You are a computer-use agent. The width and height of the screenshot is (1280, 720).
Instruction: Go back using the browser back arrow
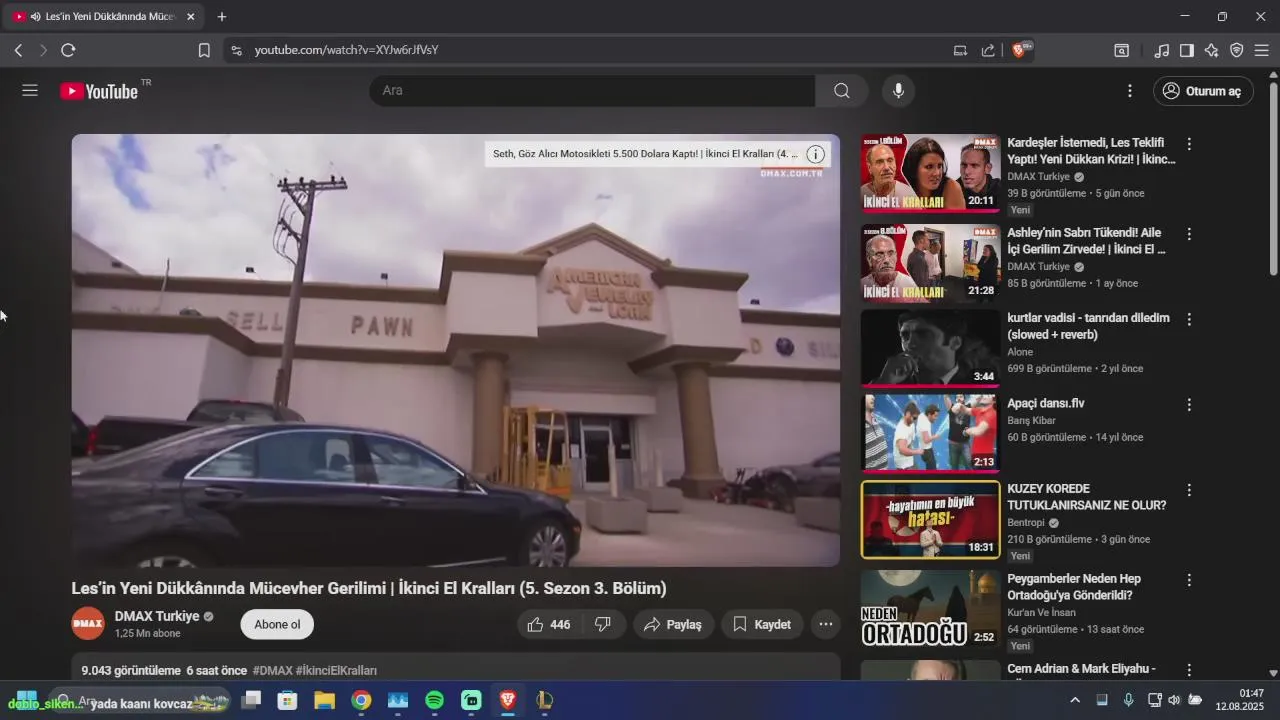(x=18, y=50)
